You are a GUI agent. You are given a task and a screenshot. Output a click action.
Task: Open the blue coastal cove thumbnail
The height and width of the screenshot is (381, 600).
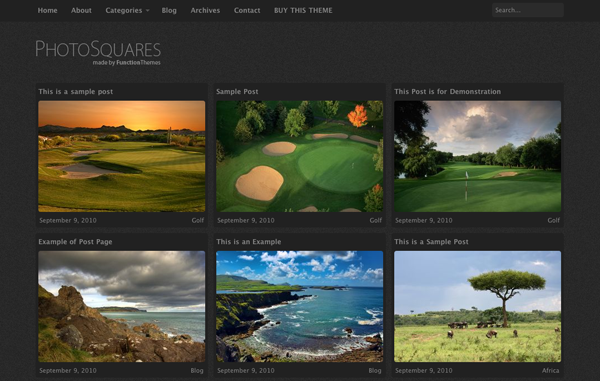point(300,306)
